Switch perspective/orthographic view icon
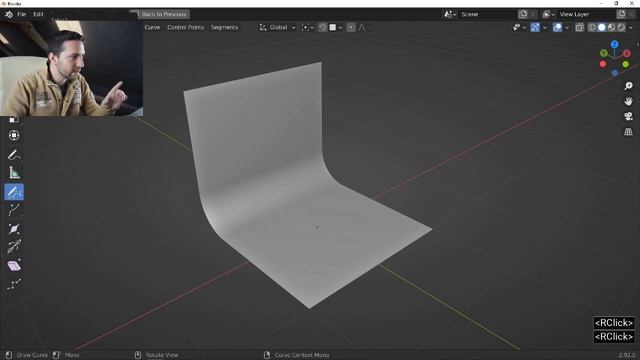 pos(628,132)
